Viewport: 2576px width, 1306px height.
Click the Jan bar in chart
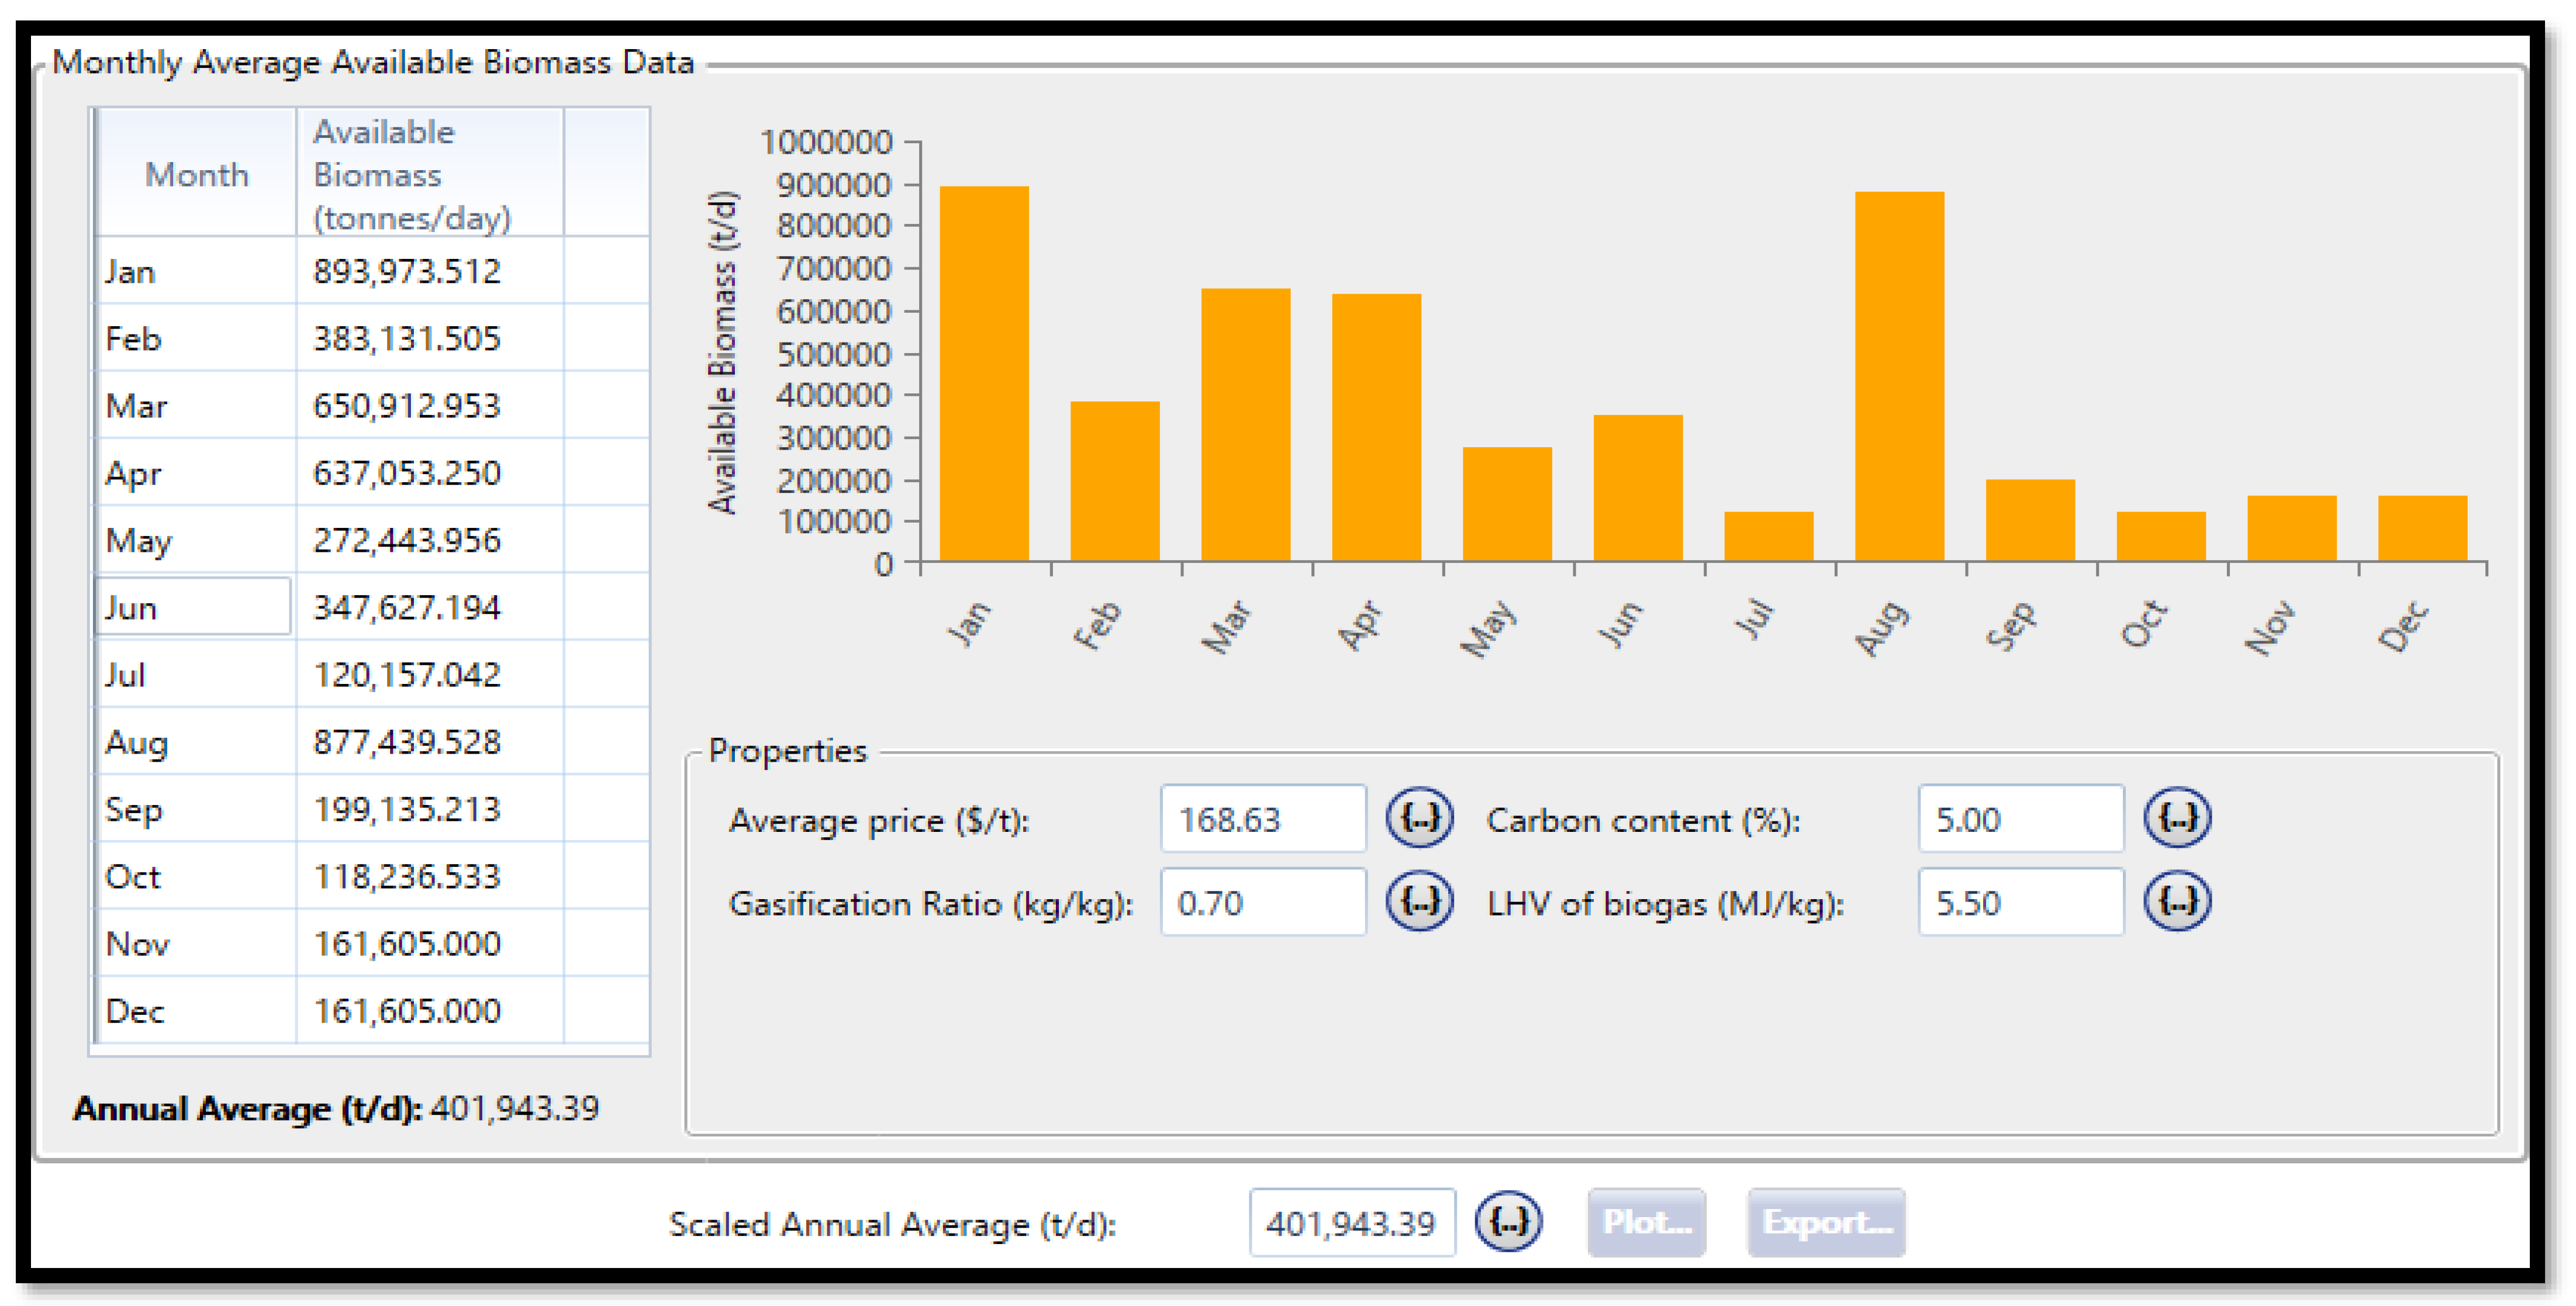pyautogui.click(x=983, y=373)
